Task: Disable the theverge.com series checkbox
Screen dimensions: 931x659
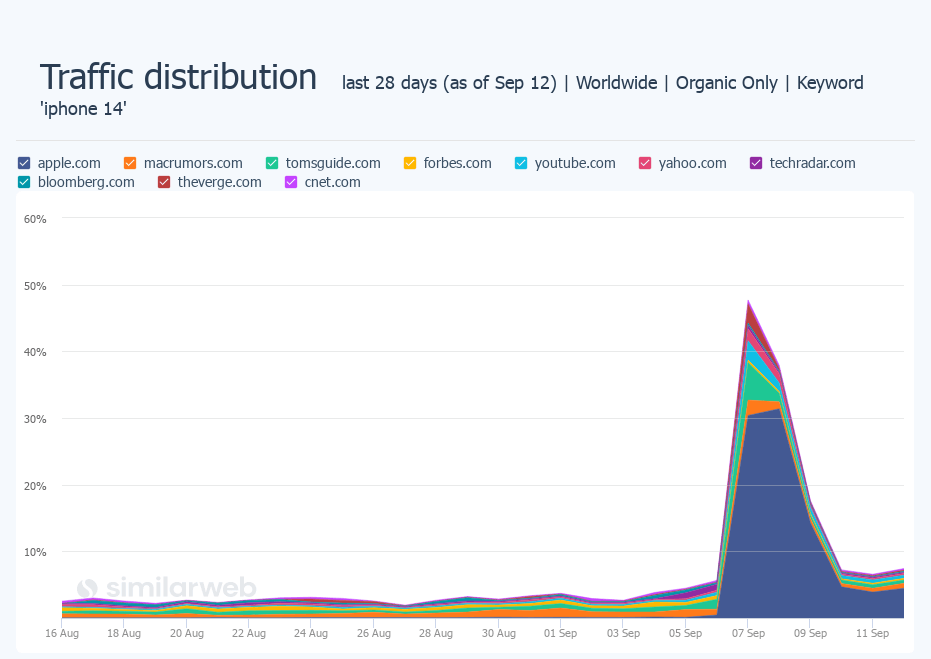Action: tap(164, 182)
